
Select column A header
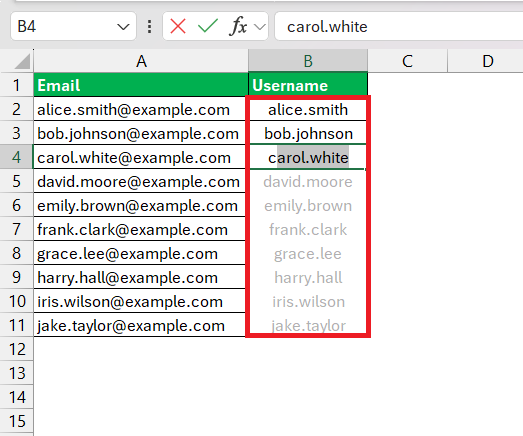click(x=141, y=61)
